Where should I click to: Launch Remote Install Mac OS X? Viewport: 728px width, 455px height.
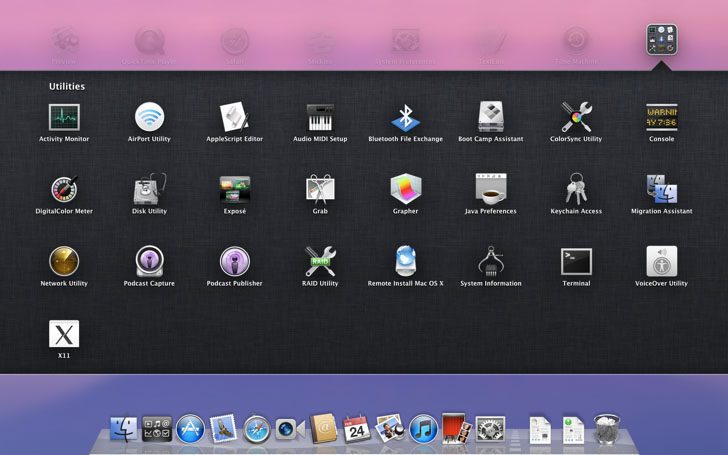405,261
